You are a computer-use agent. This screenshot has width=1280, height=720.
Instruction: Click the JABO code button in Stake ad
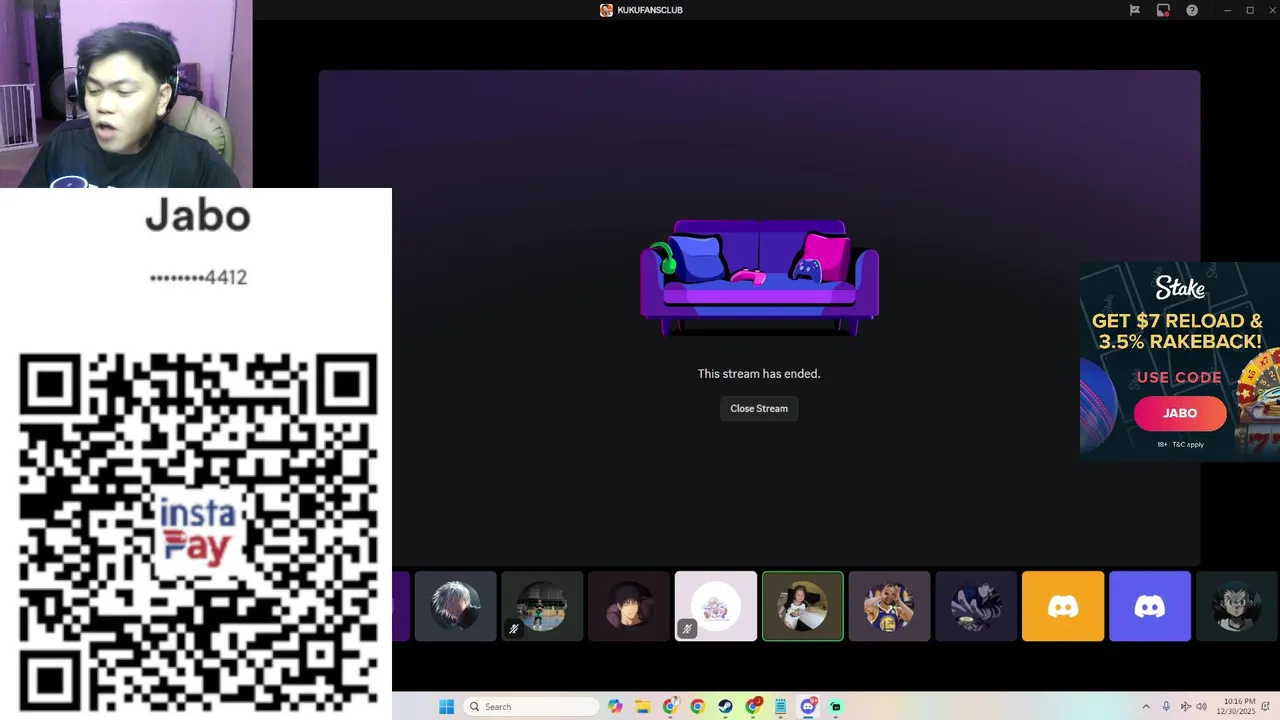coord(1180,413)
